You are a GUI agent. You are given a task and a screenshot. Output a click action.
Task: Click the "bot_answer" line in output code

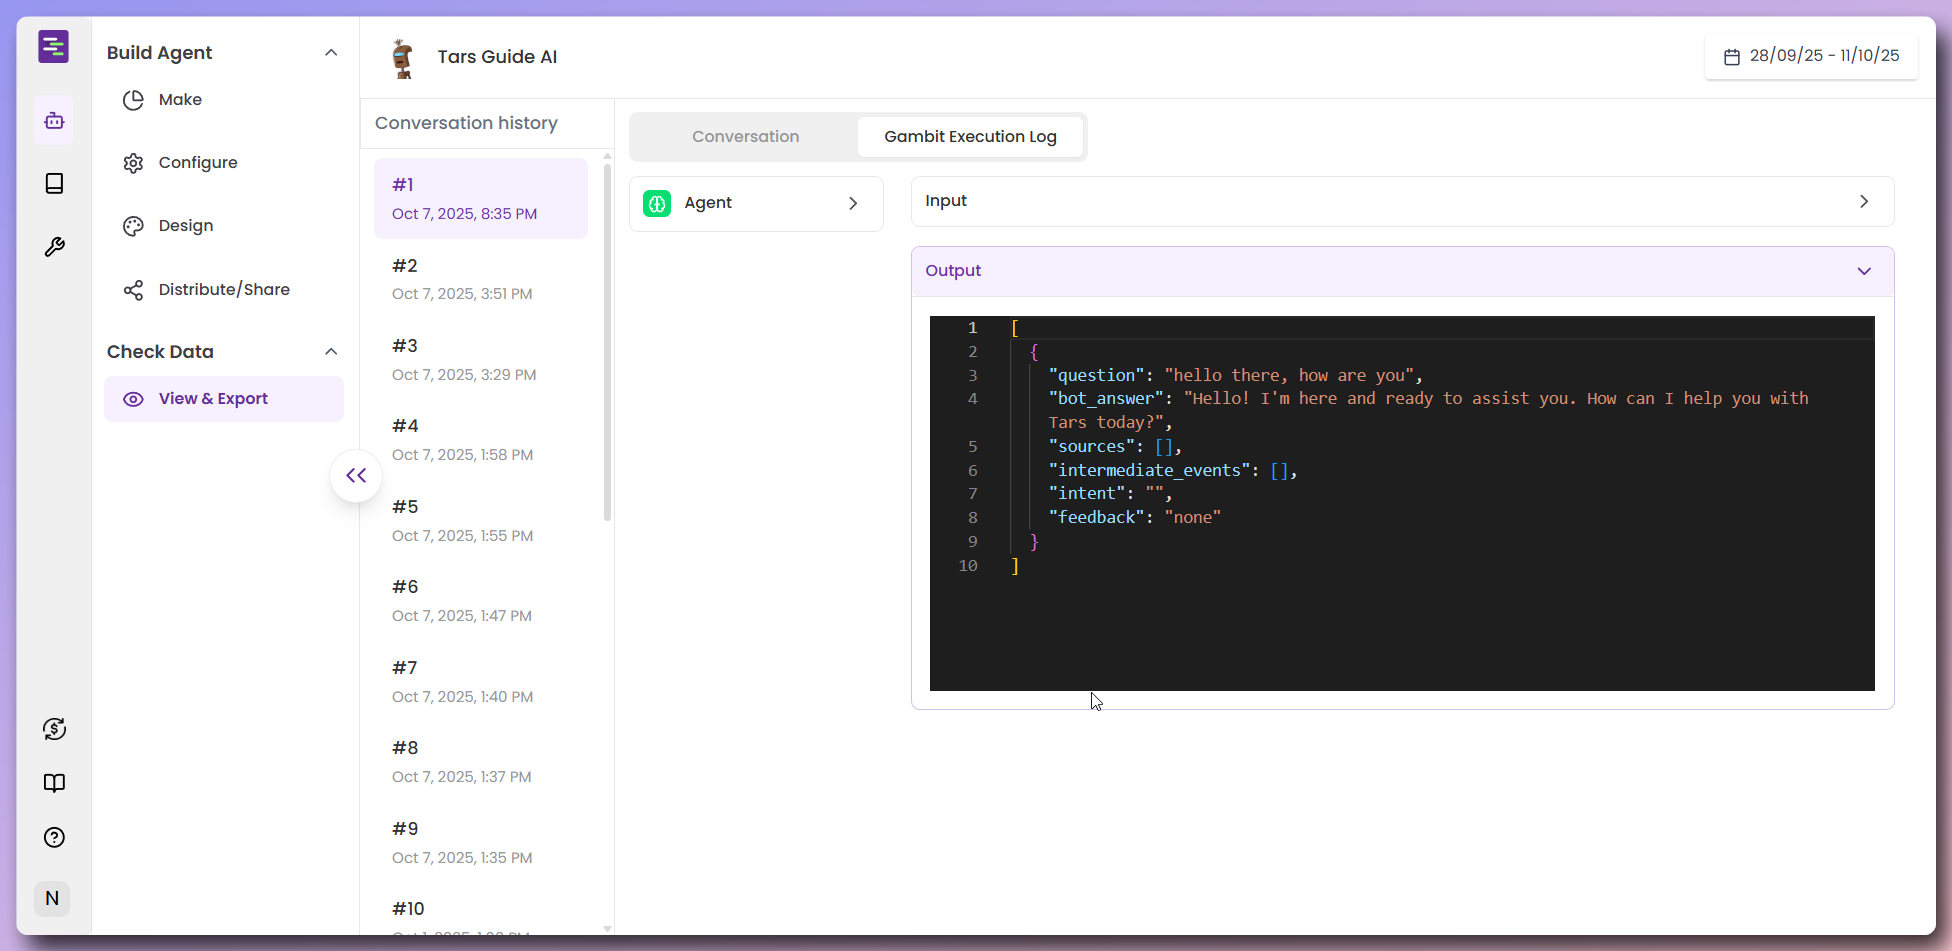pos(1428,410)
